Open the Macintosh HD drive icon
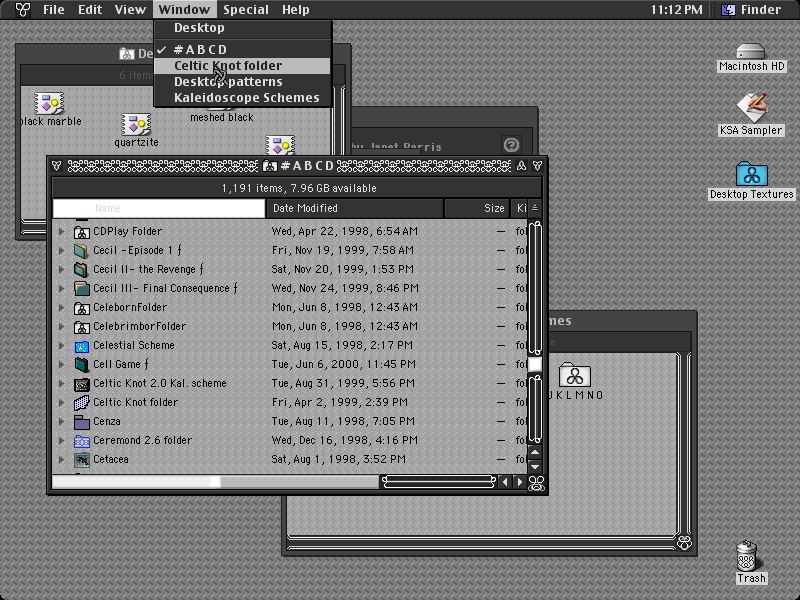 pos(751,52)
